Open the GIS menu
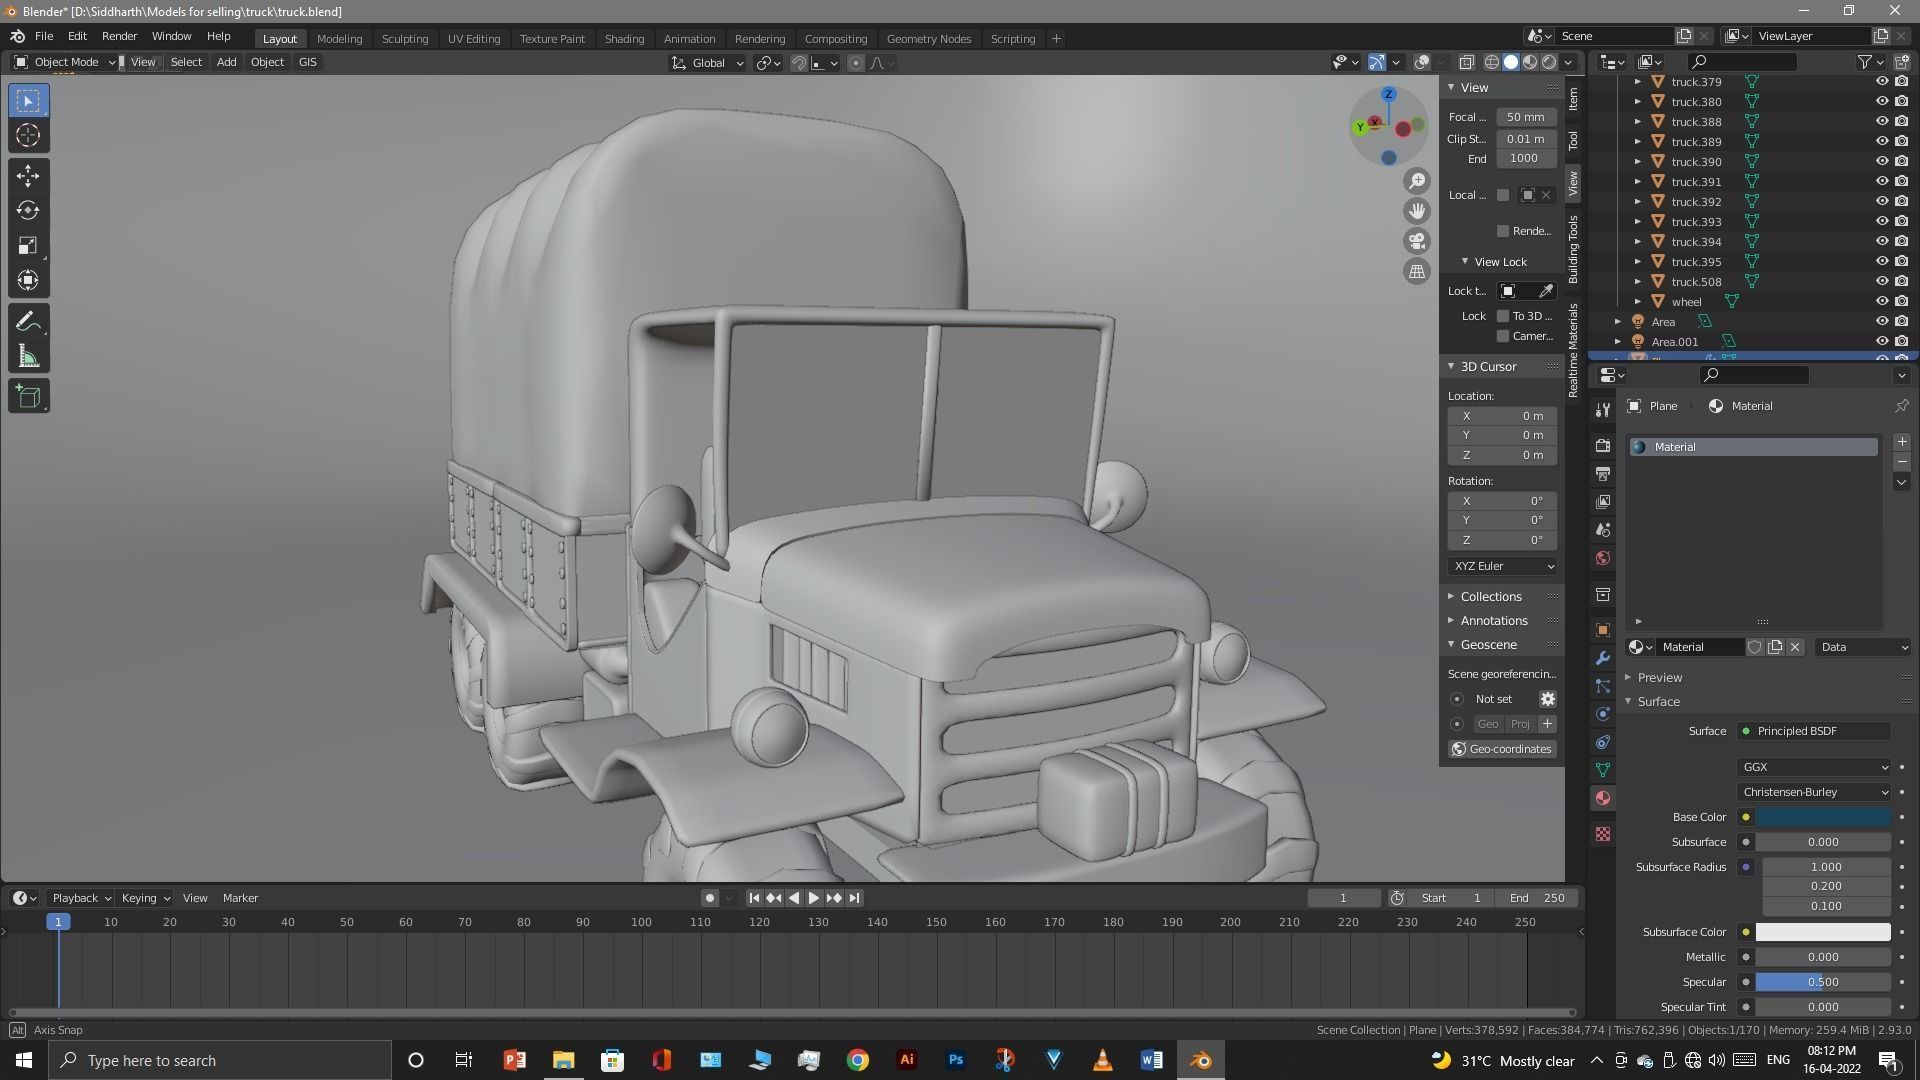 coord(307,62)
